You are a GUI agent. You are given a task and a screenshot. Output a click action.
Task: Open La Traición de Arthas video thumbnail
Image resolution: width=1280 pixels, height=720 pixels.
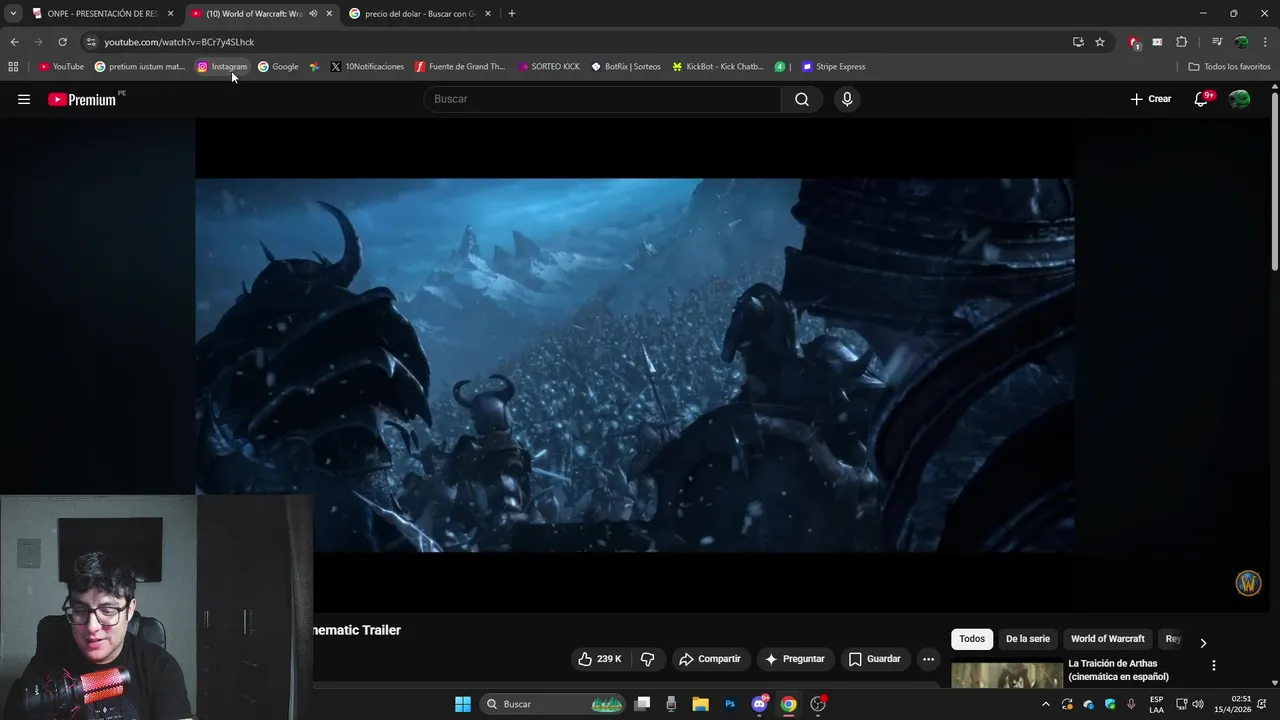click(x=1007, y=676)
